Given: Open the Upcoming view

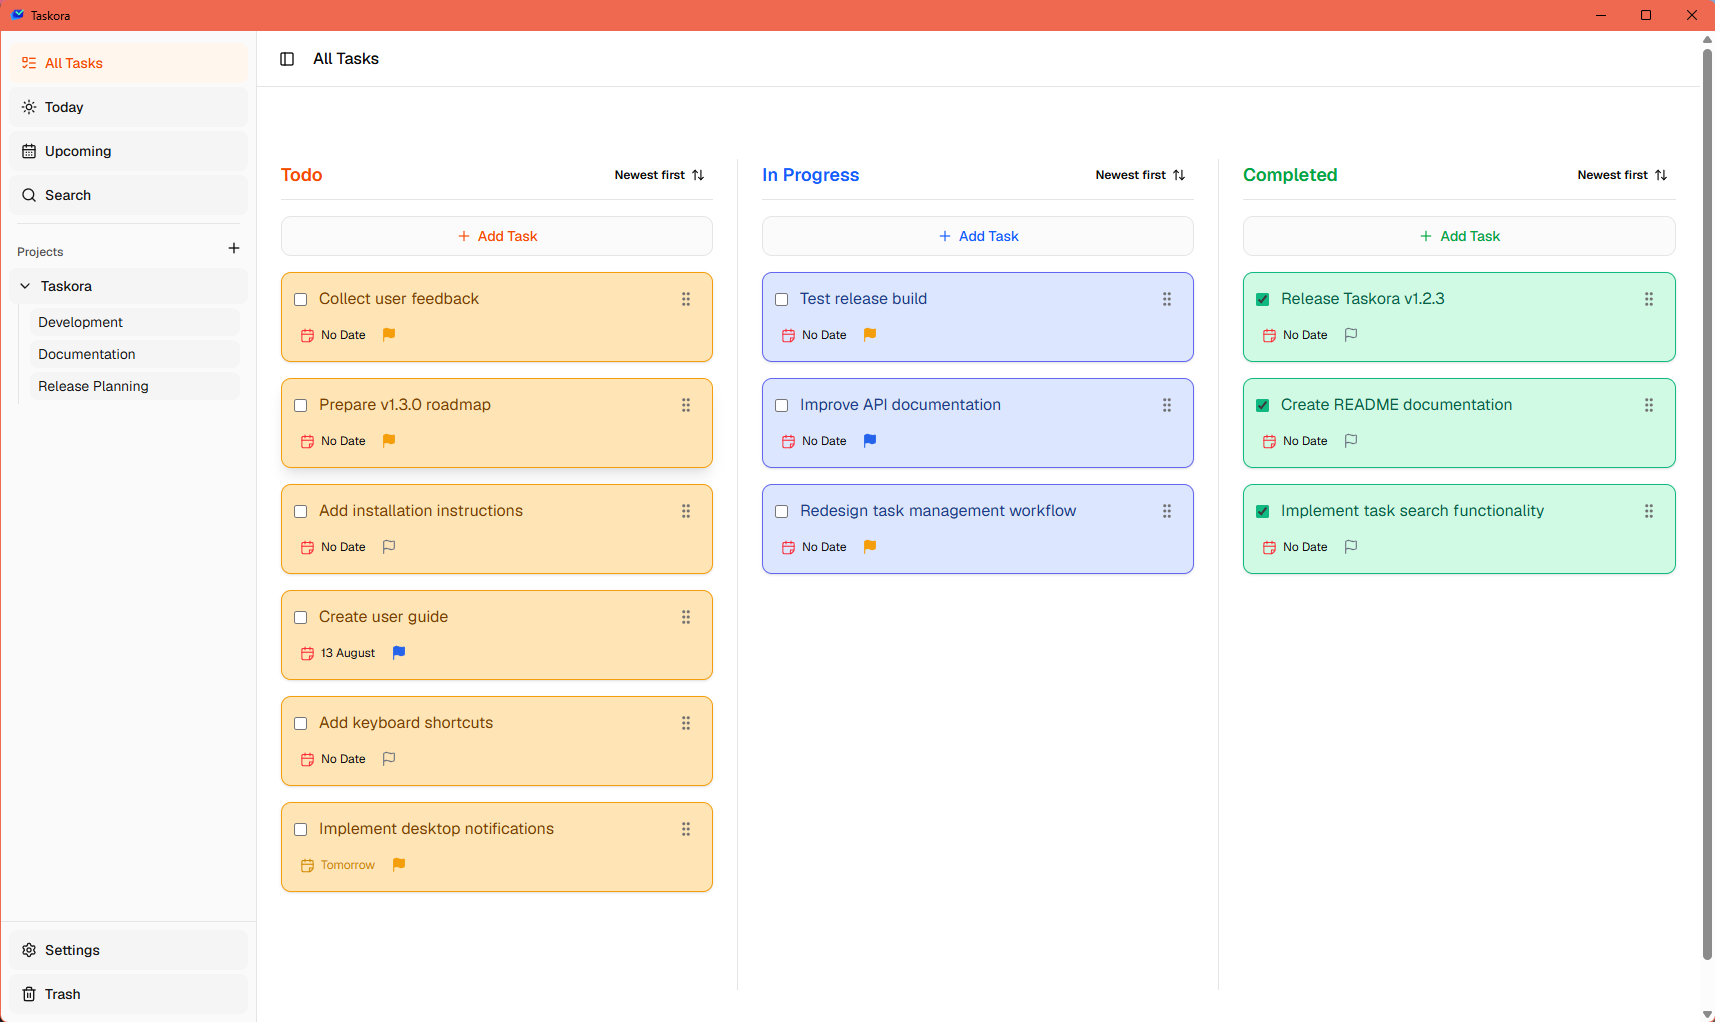Looking at the screenshot, I should point(128,151).
